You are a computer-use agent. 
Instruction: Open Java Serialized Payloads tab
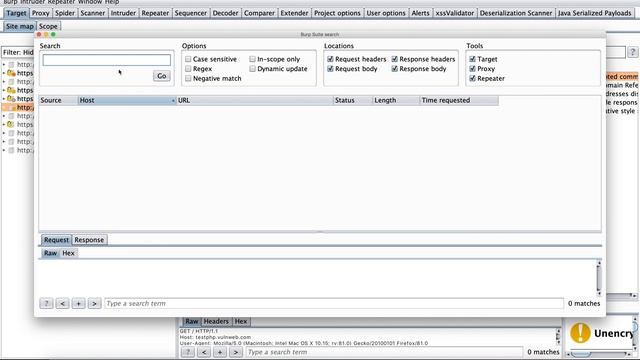point(594,13)
